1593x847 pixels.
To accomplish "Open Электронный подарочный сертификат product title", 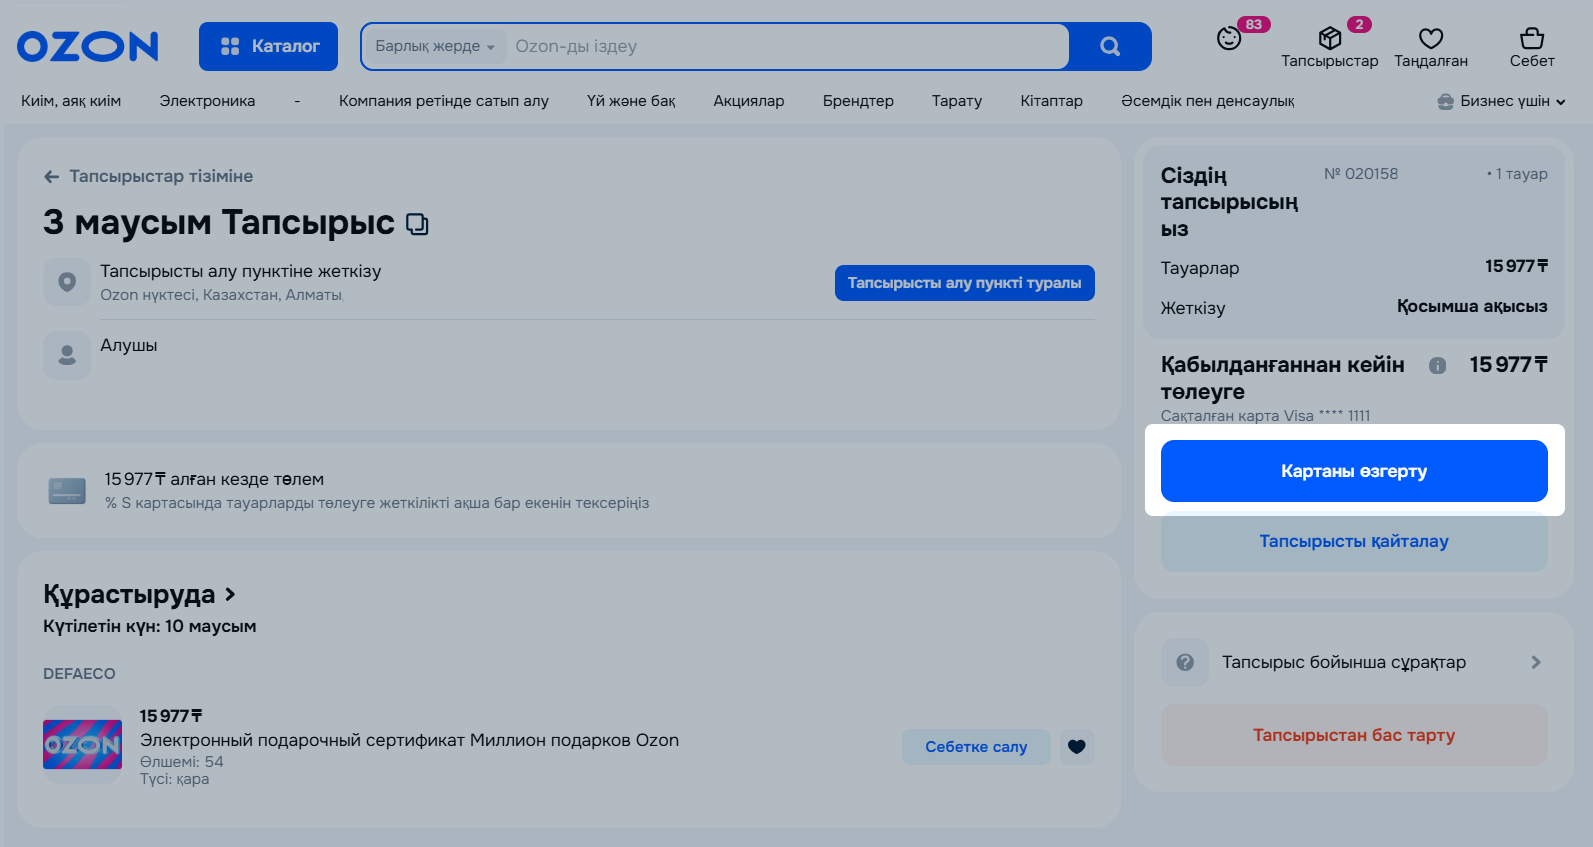I will tap(409, 740).
